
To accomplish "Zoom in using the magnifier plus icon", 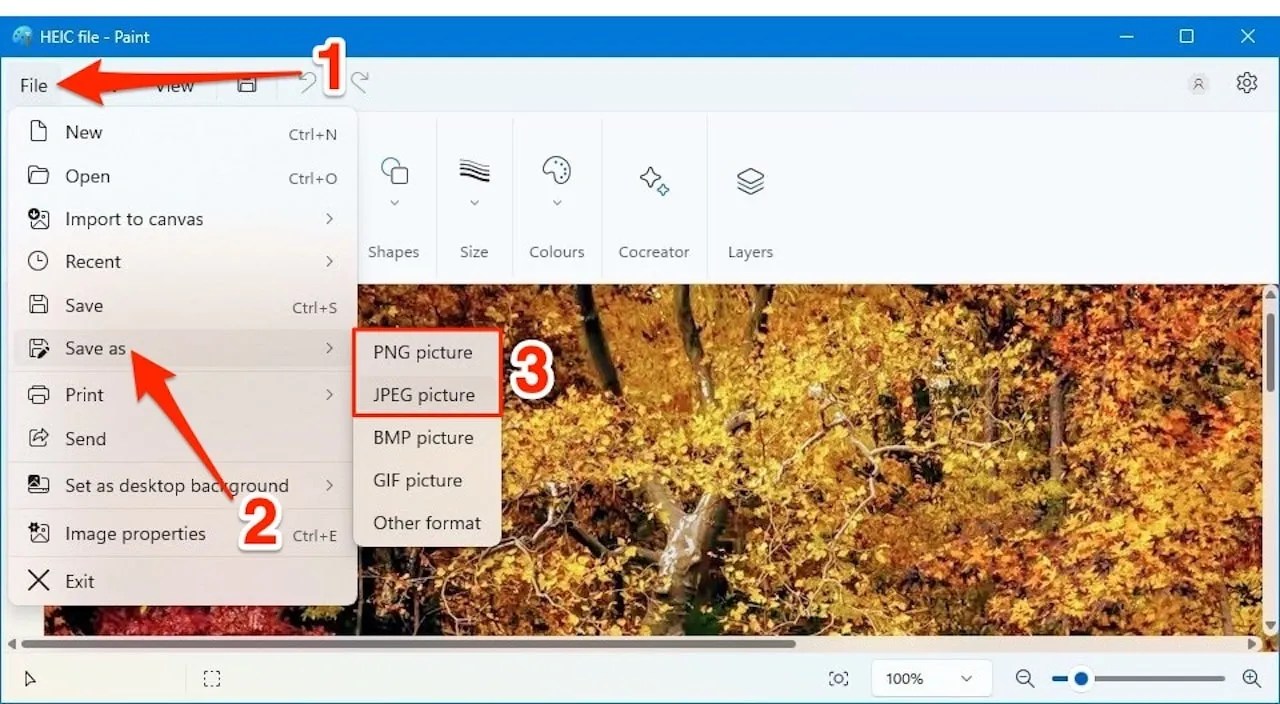I will (x=1250, y=678).
